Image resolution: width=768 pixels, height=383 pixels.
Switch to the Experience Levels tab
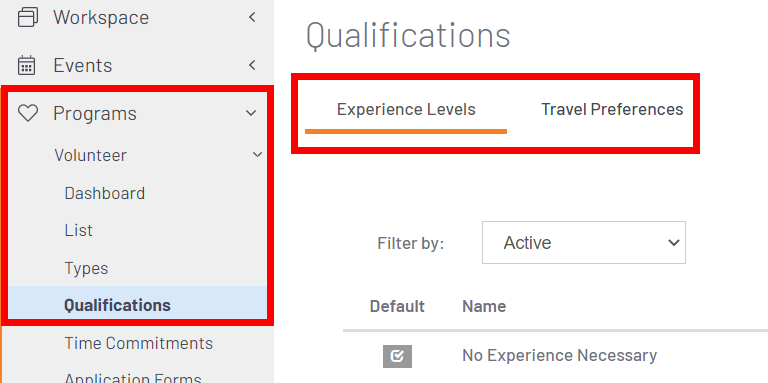point(406,109)
